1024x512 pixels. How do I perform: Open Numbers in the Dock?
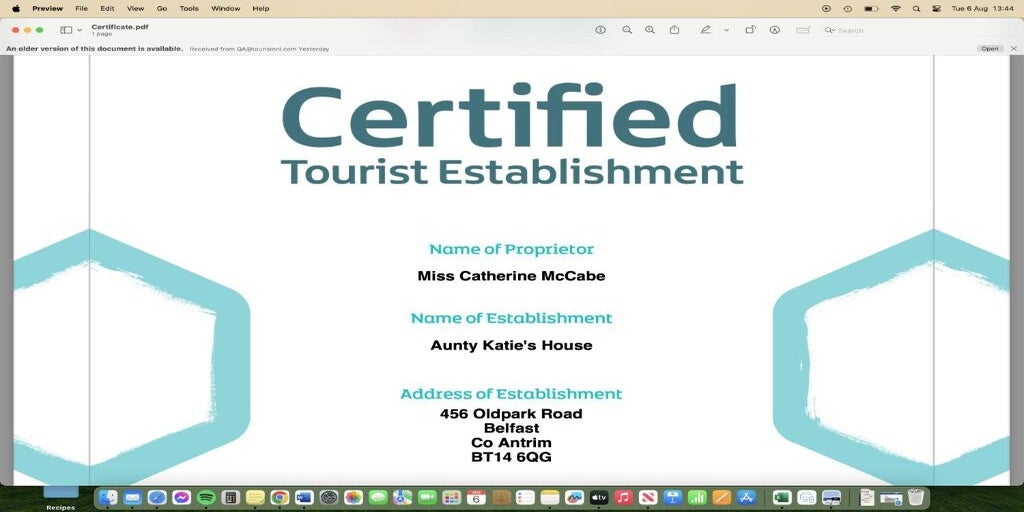[x=697, y=498]
